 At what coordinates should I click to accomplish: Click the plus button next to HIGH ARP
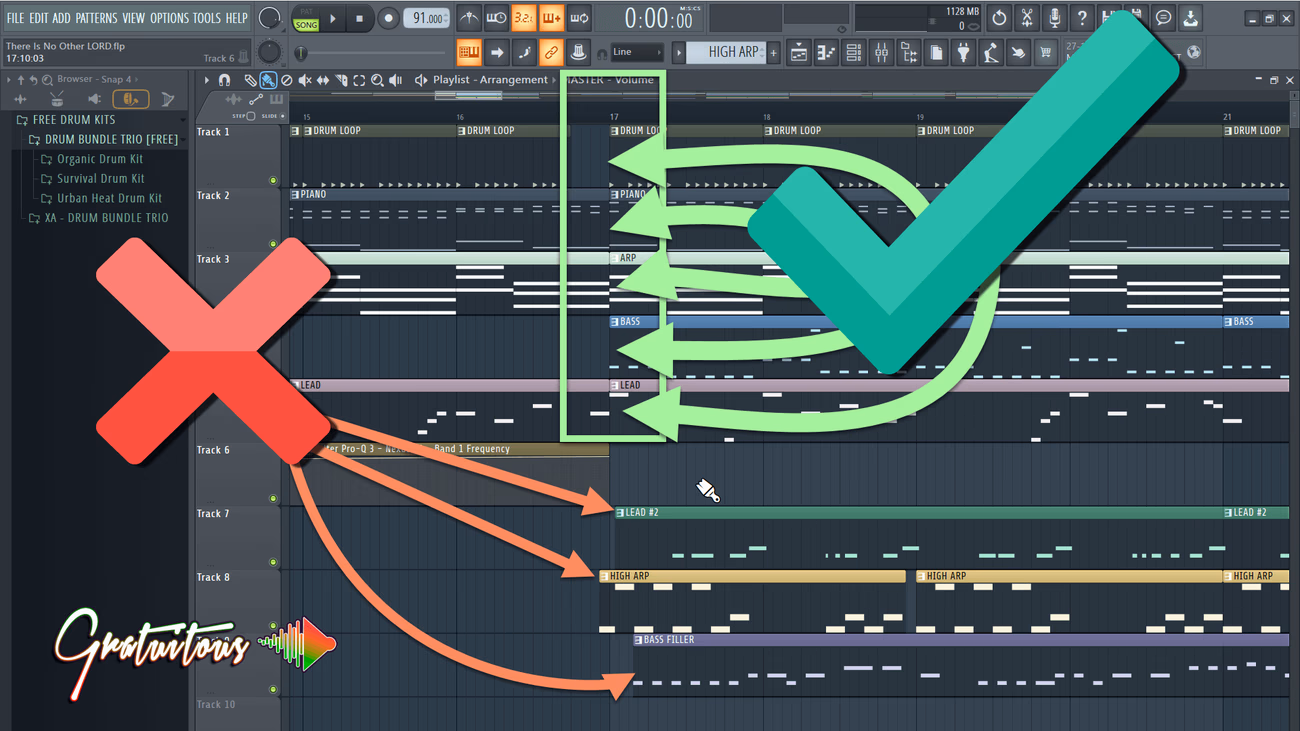(x=773, y=53)
